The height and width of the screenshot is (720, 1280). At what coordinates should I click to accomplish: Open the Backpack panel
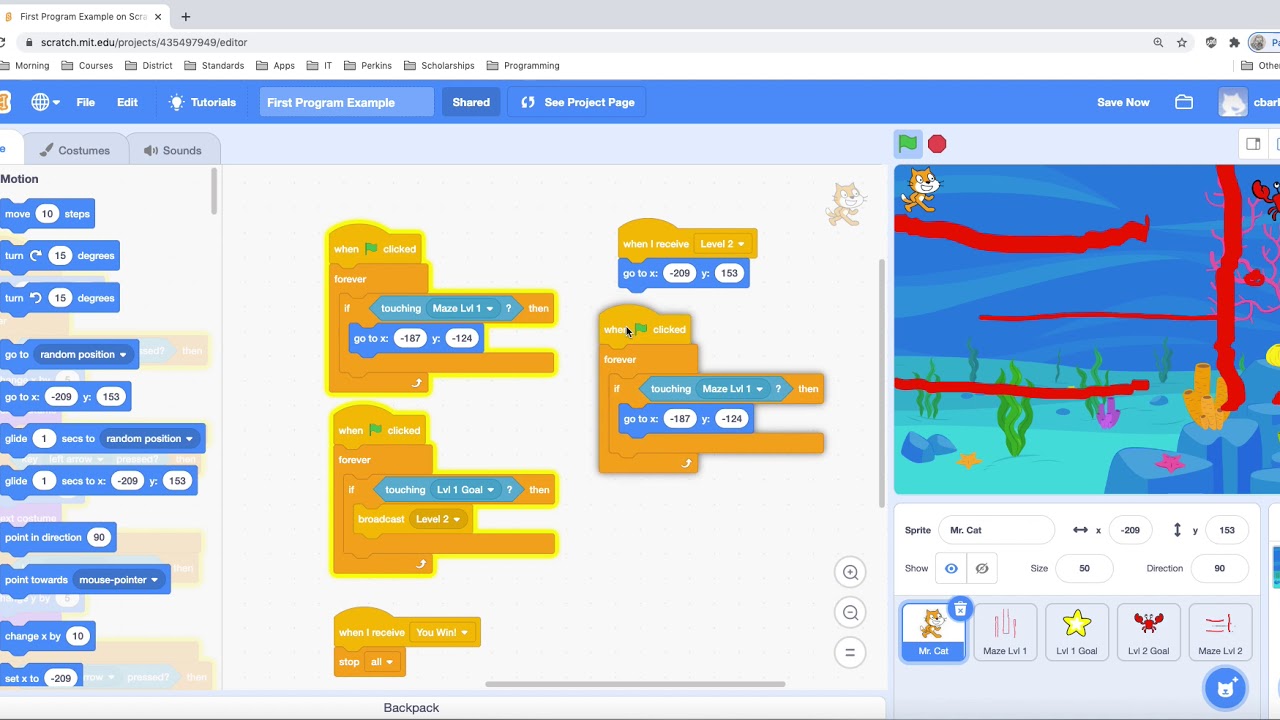click(411, 708)
